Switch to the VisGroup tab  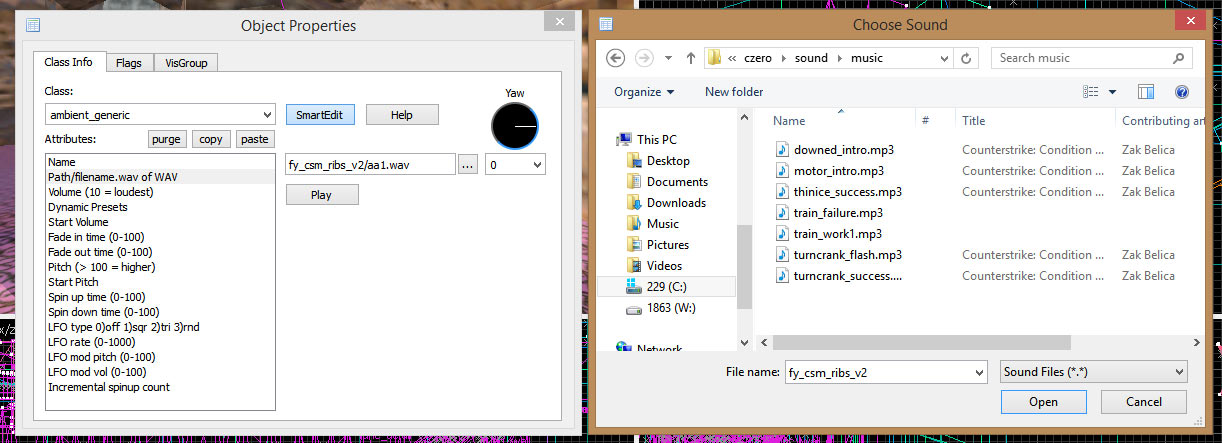pos(186,63)
